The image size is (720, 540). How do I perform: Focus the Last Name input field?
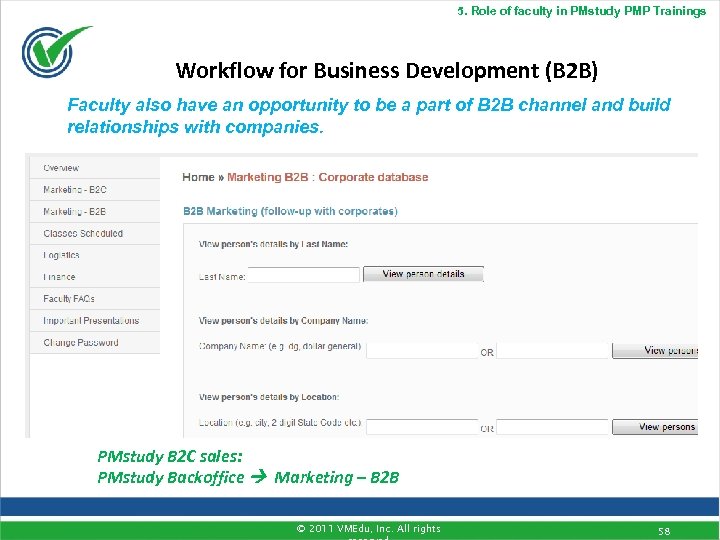(304, 275)
